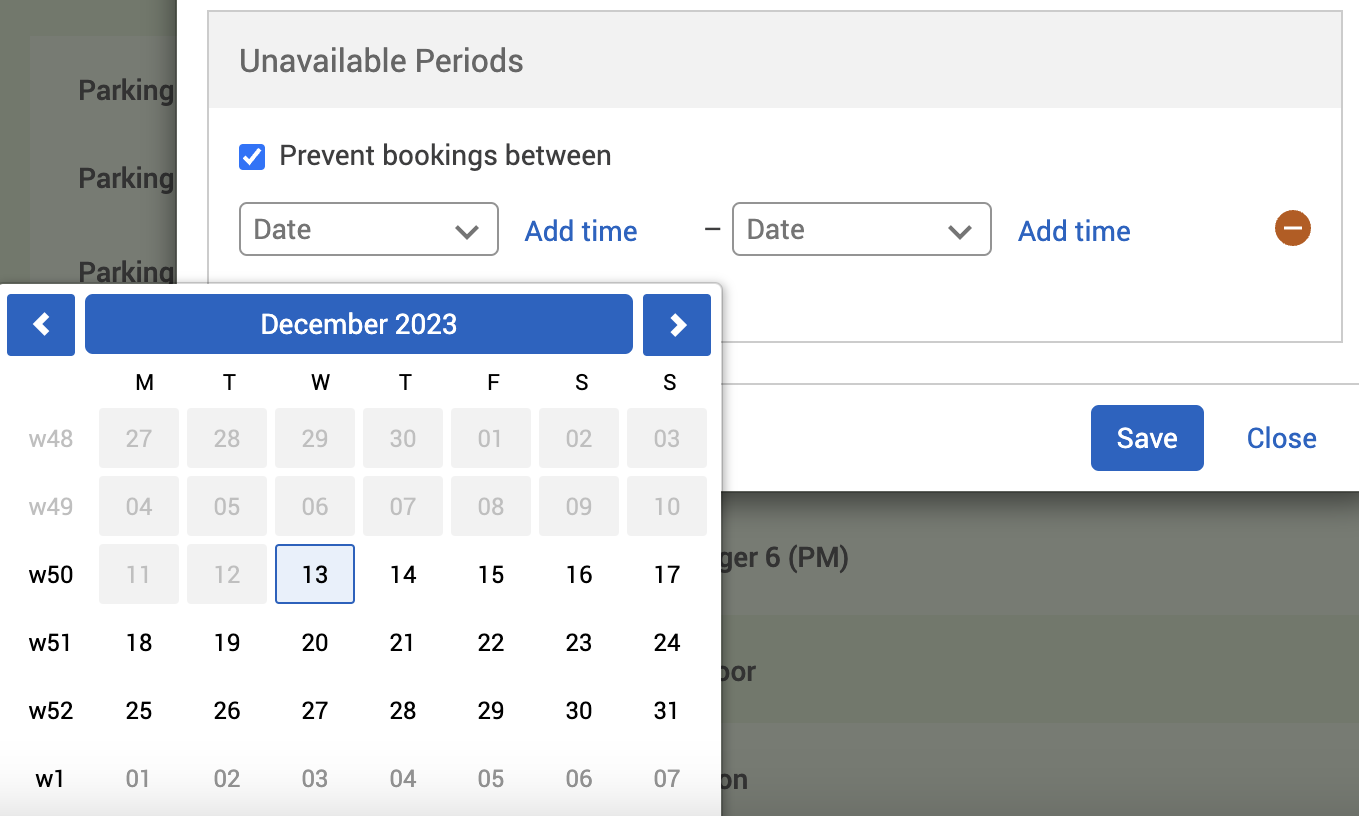Go to previous month in calendar

pos(41,325)
